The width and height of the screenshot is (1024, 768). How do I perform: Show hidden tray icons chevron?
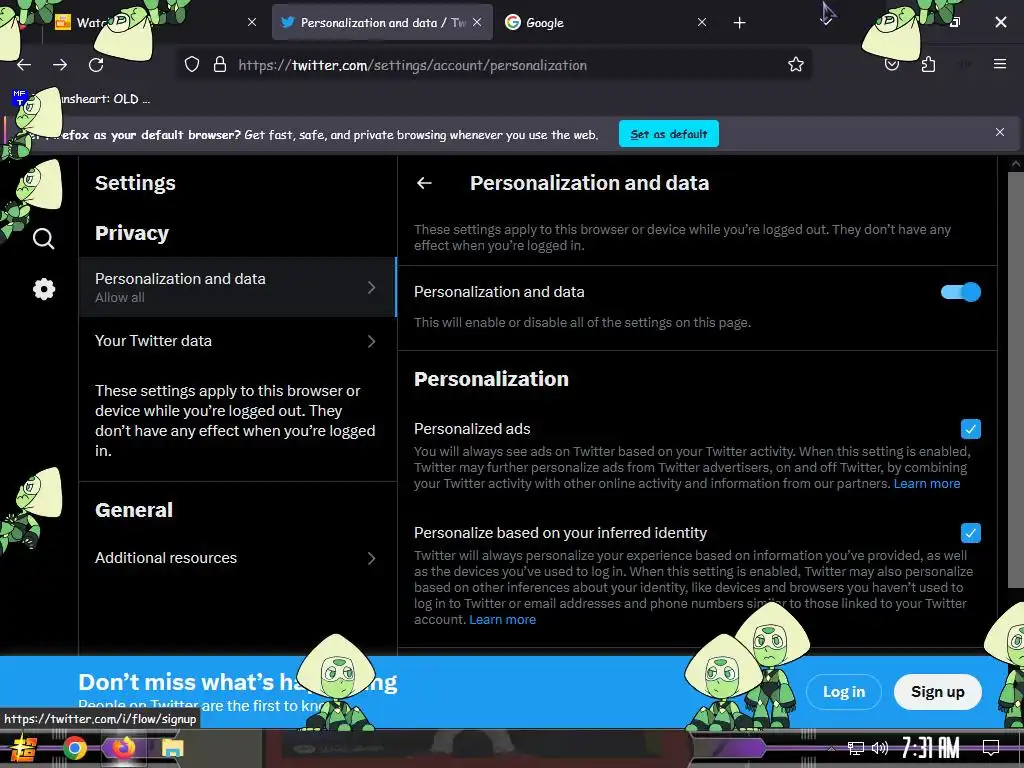pyautogui.click(x=831, y=748)
